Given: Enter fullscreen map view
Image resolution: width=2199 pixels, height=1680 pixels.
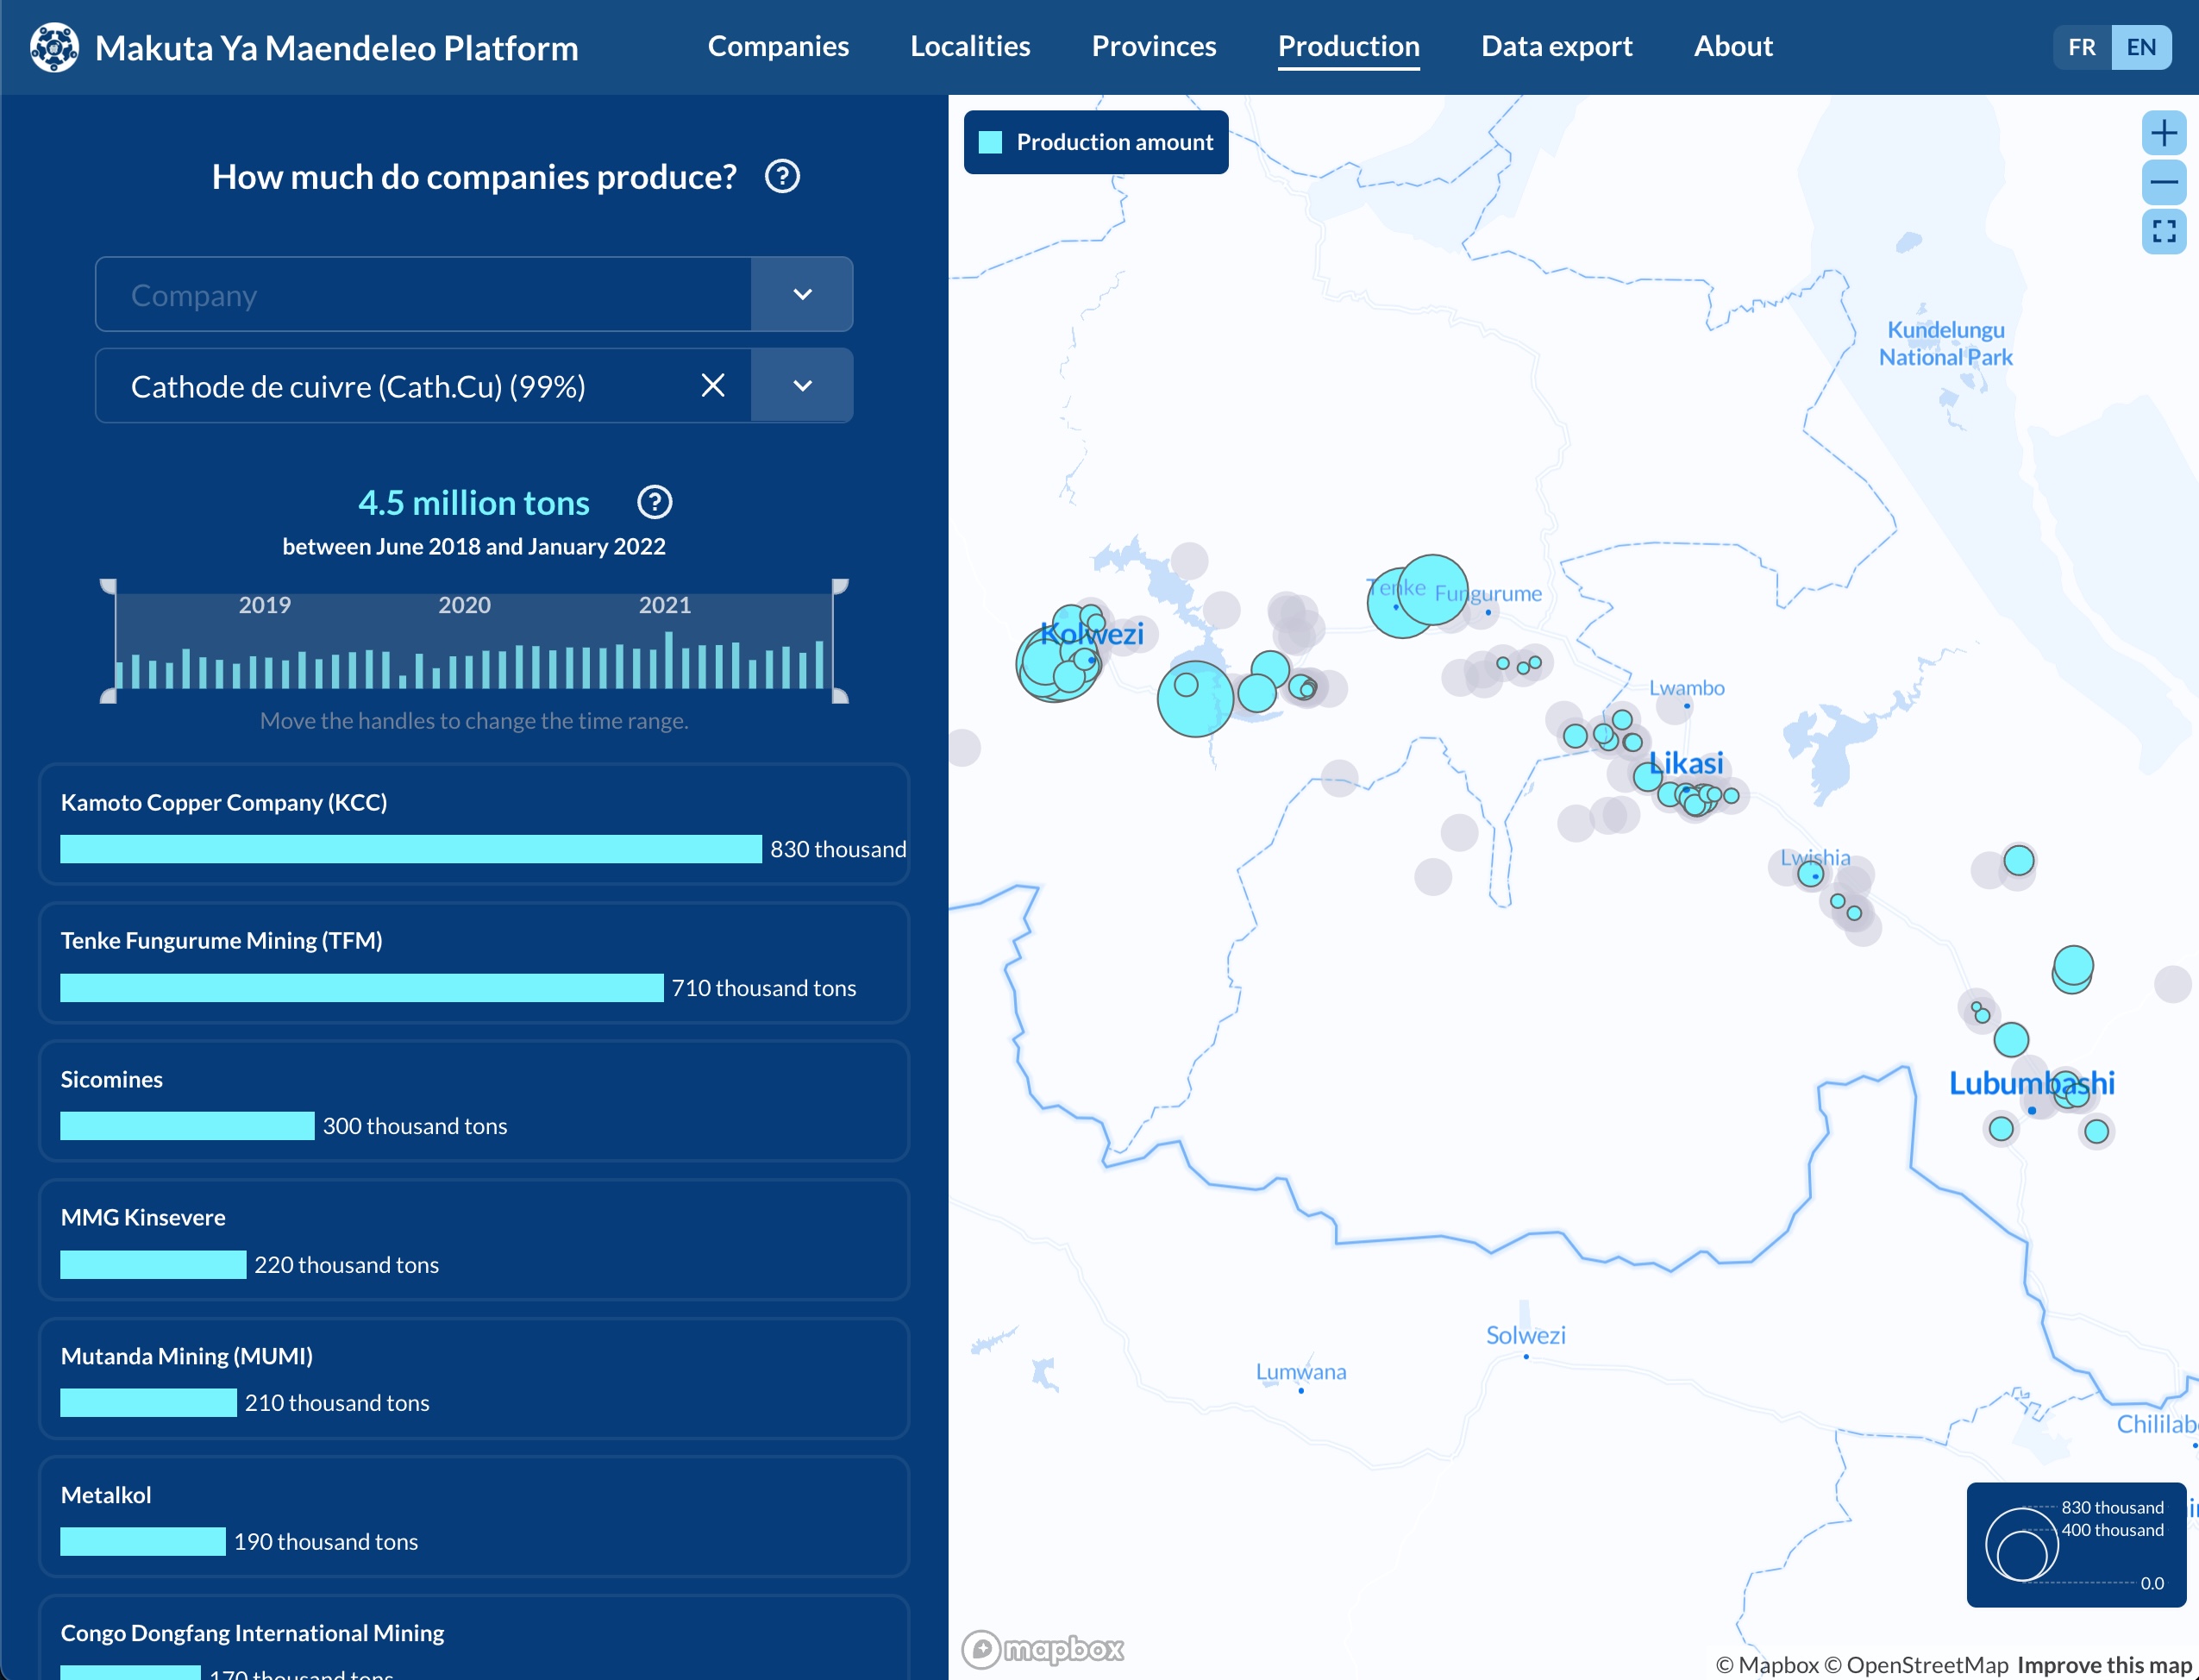Looking at the screenshot, I should click(2164, 232).
